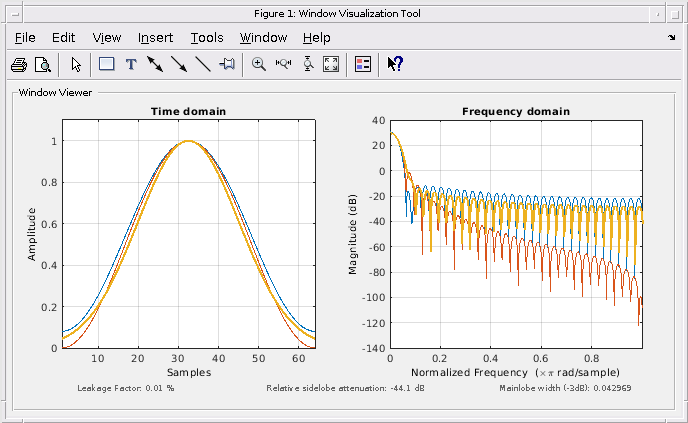This screenshot has height=423, width=688.
Task: Open the Tools menu
Action: coord(207,38)
